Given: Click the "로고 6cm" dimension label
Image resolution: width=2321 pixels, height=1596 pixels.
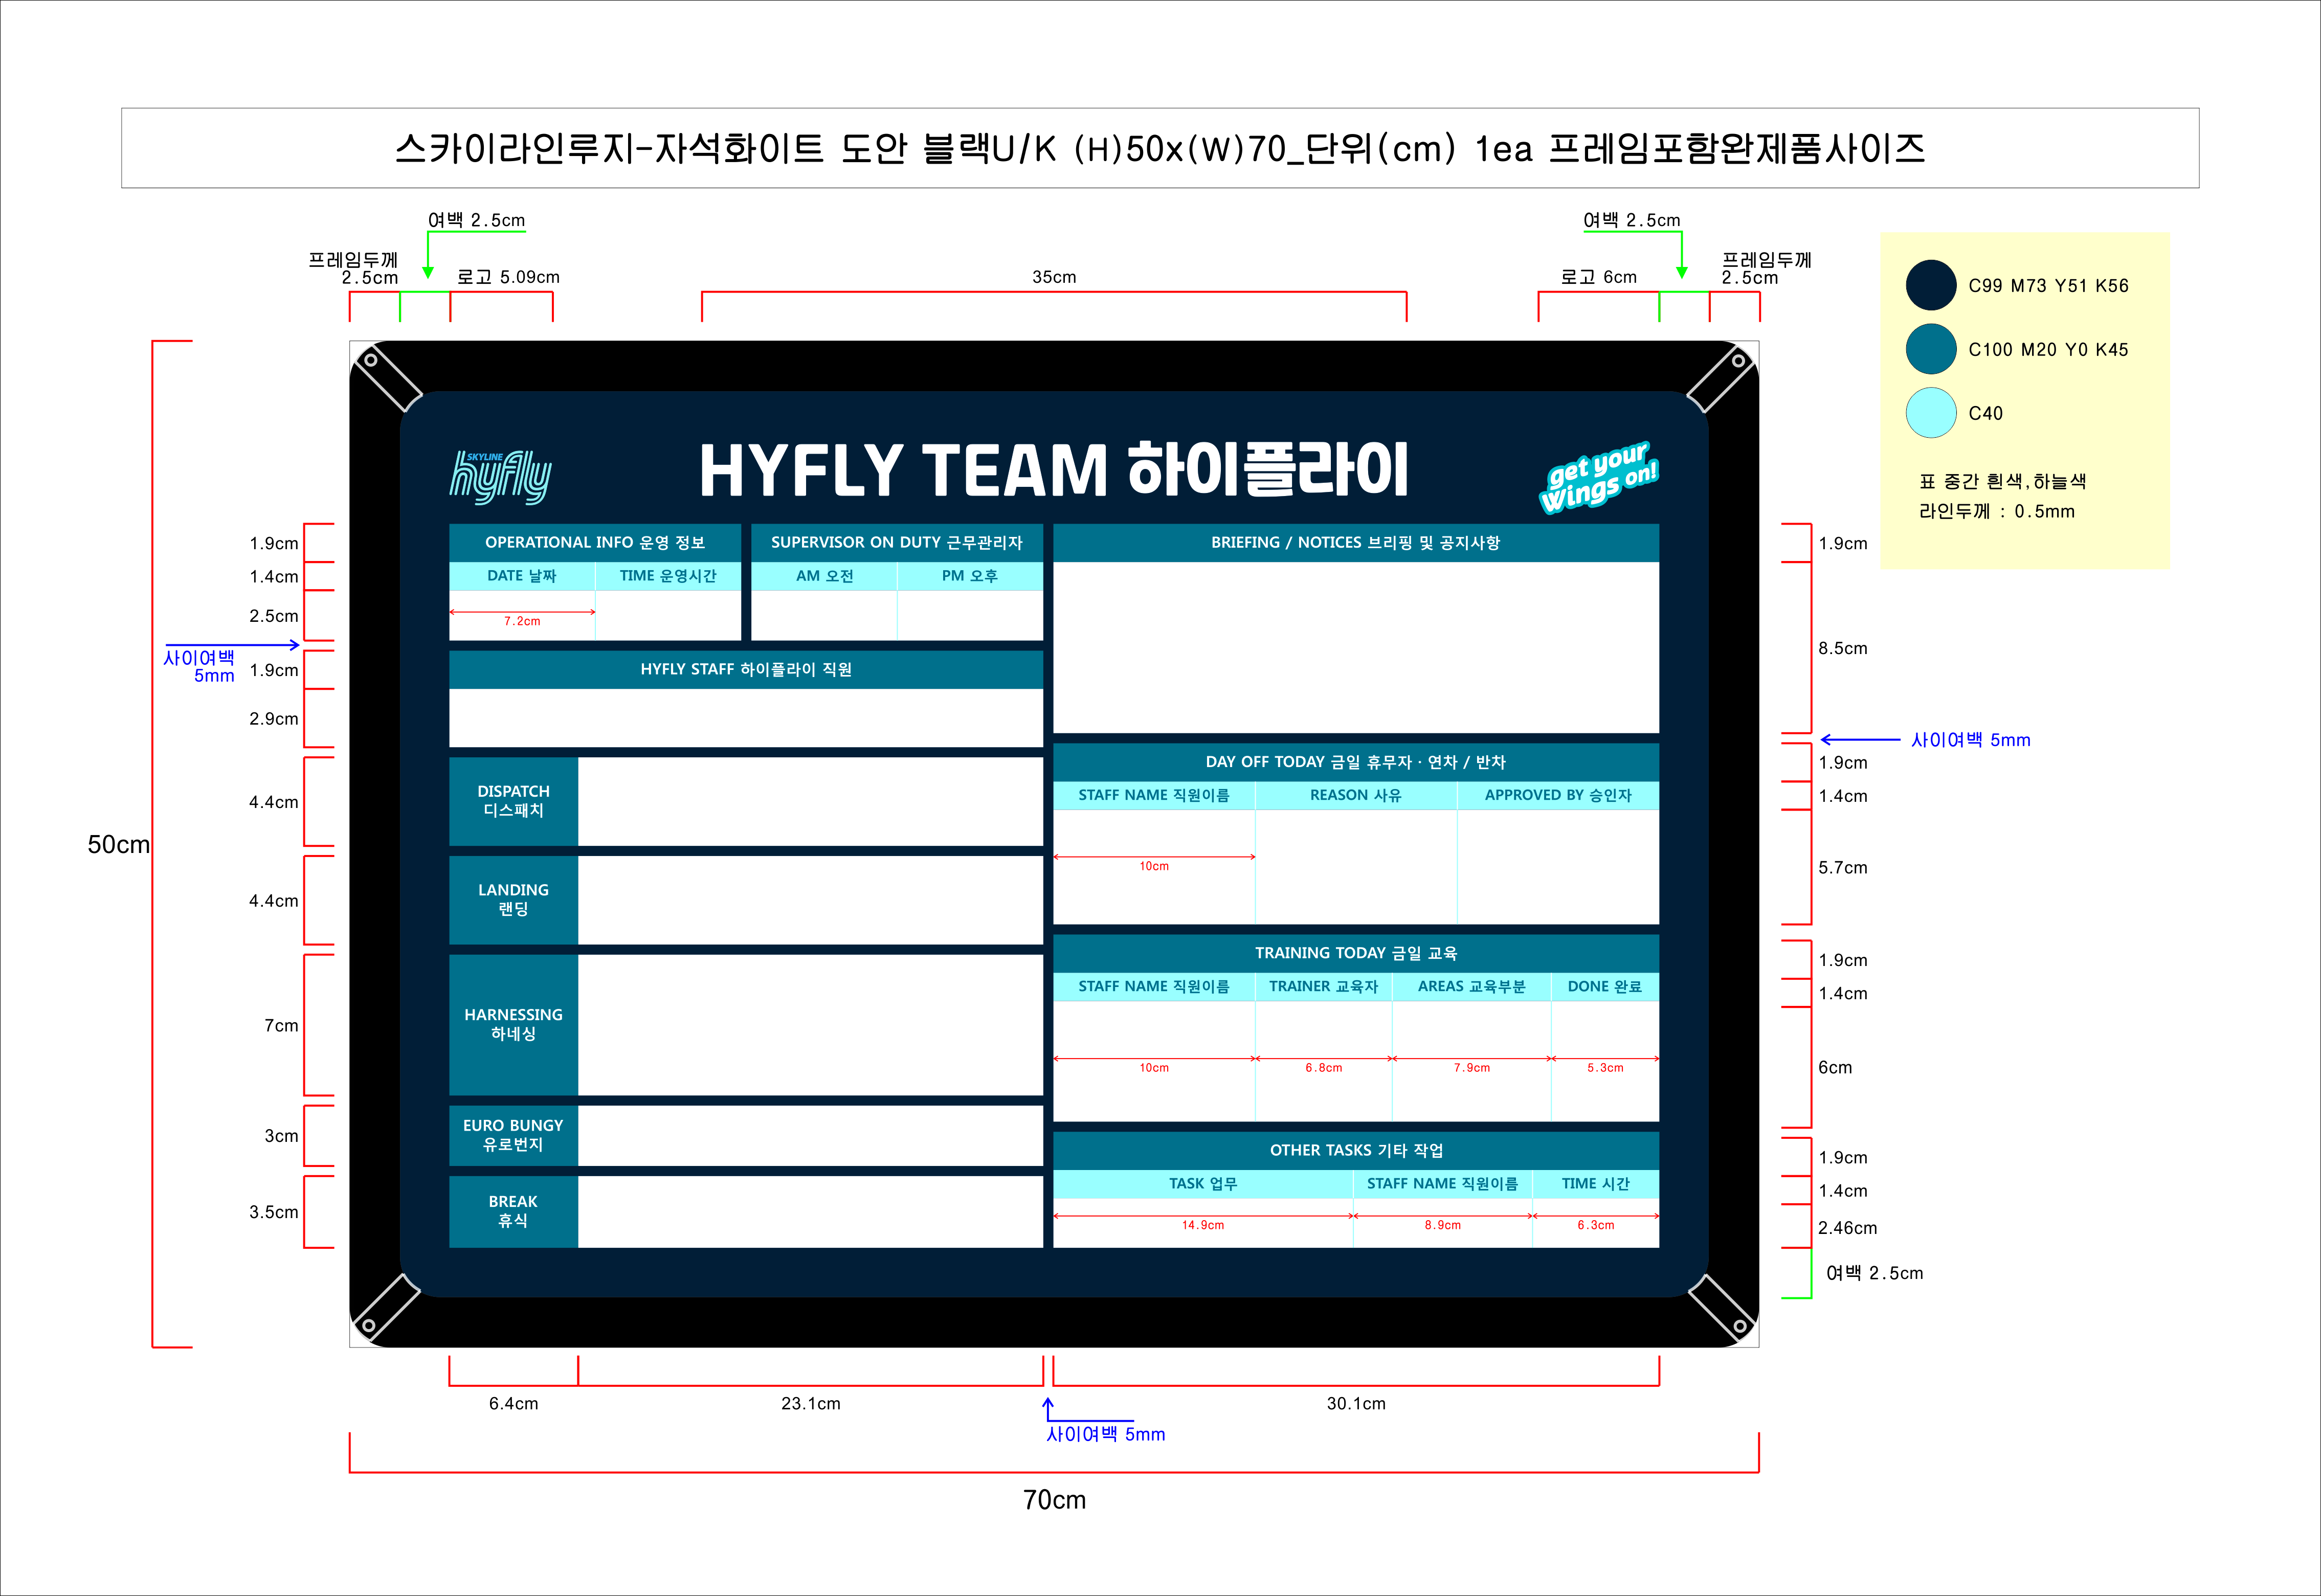Looking at the screenshot, I should pos(1599,277).
